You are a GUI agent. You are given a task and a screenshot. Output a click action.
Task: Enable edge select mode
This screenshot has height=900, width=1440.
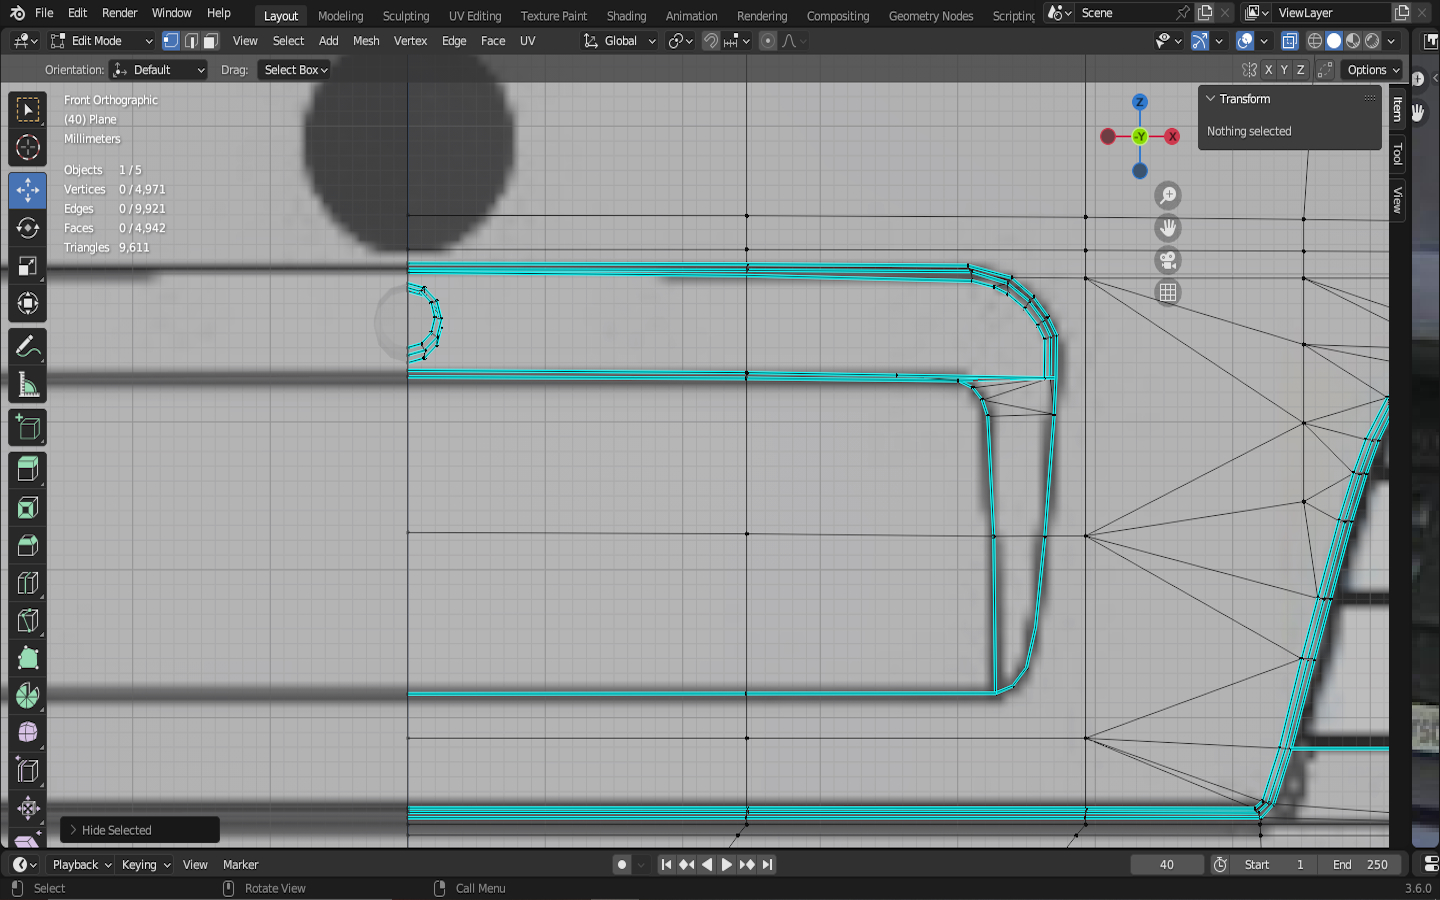click(x=191, y=41)
